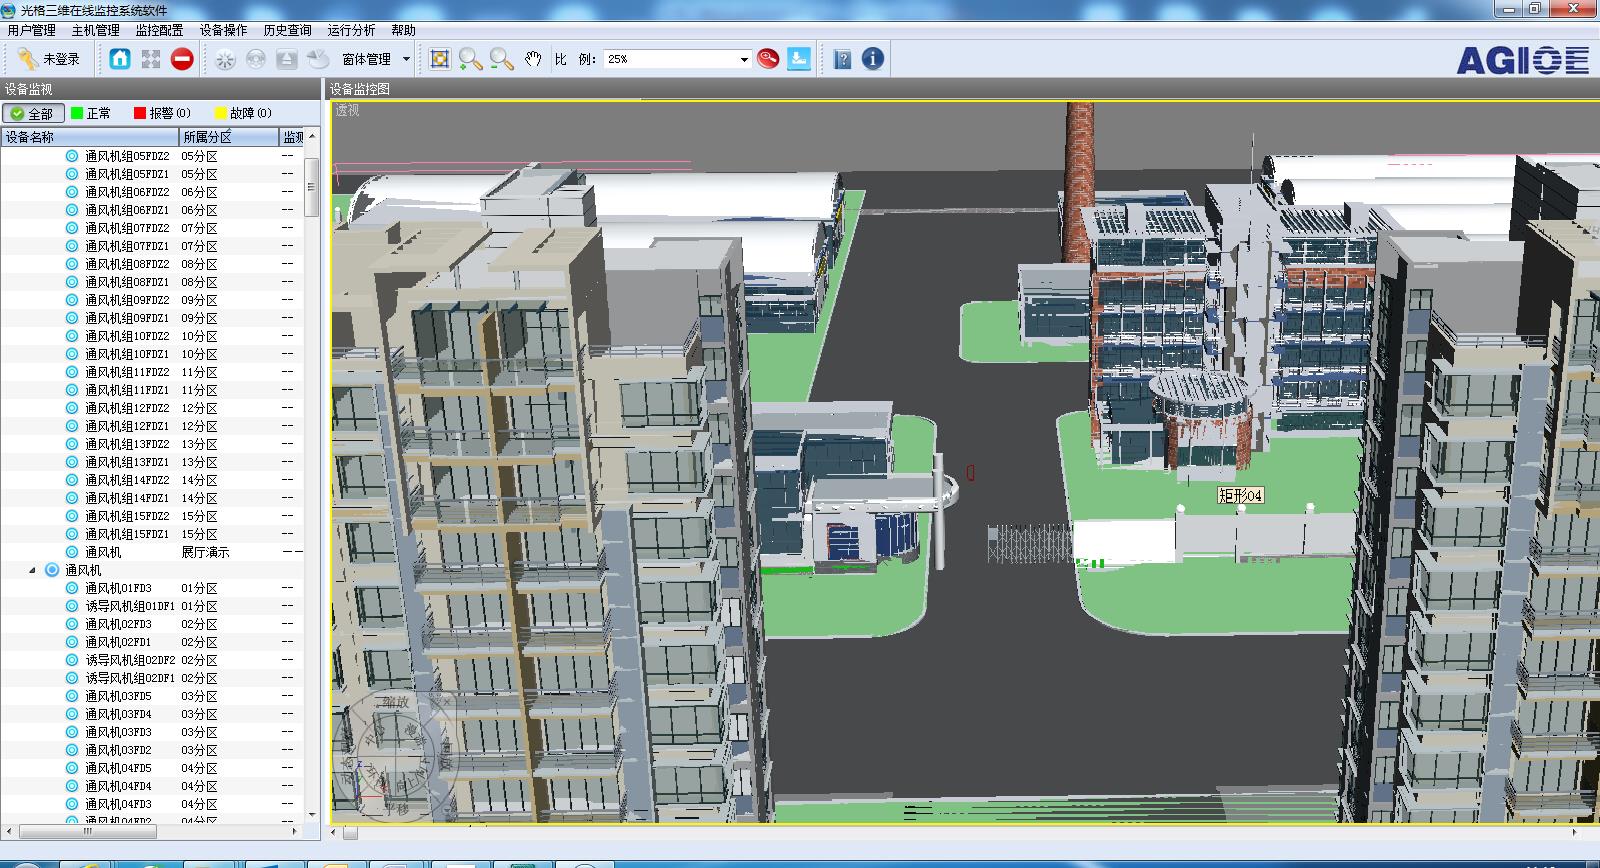Image resolution: width=1600 pixels, height=868 pixels.
Task: Open the 窗体管理 dropdown arrow
Action: tap(406, 59)
